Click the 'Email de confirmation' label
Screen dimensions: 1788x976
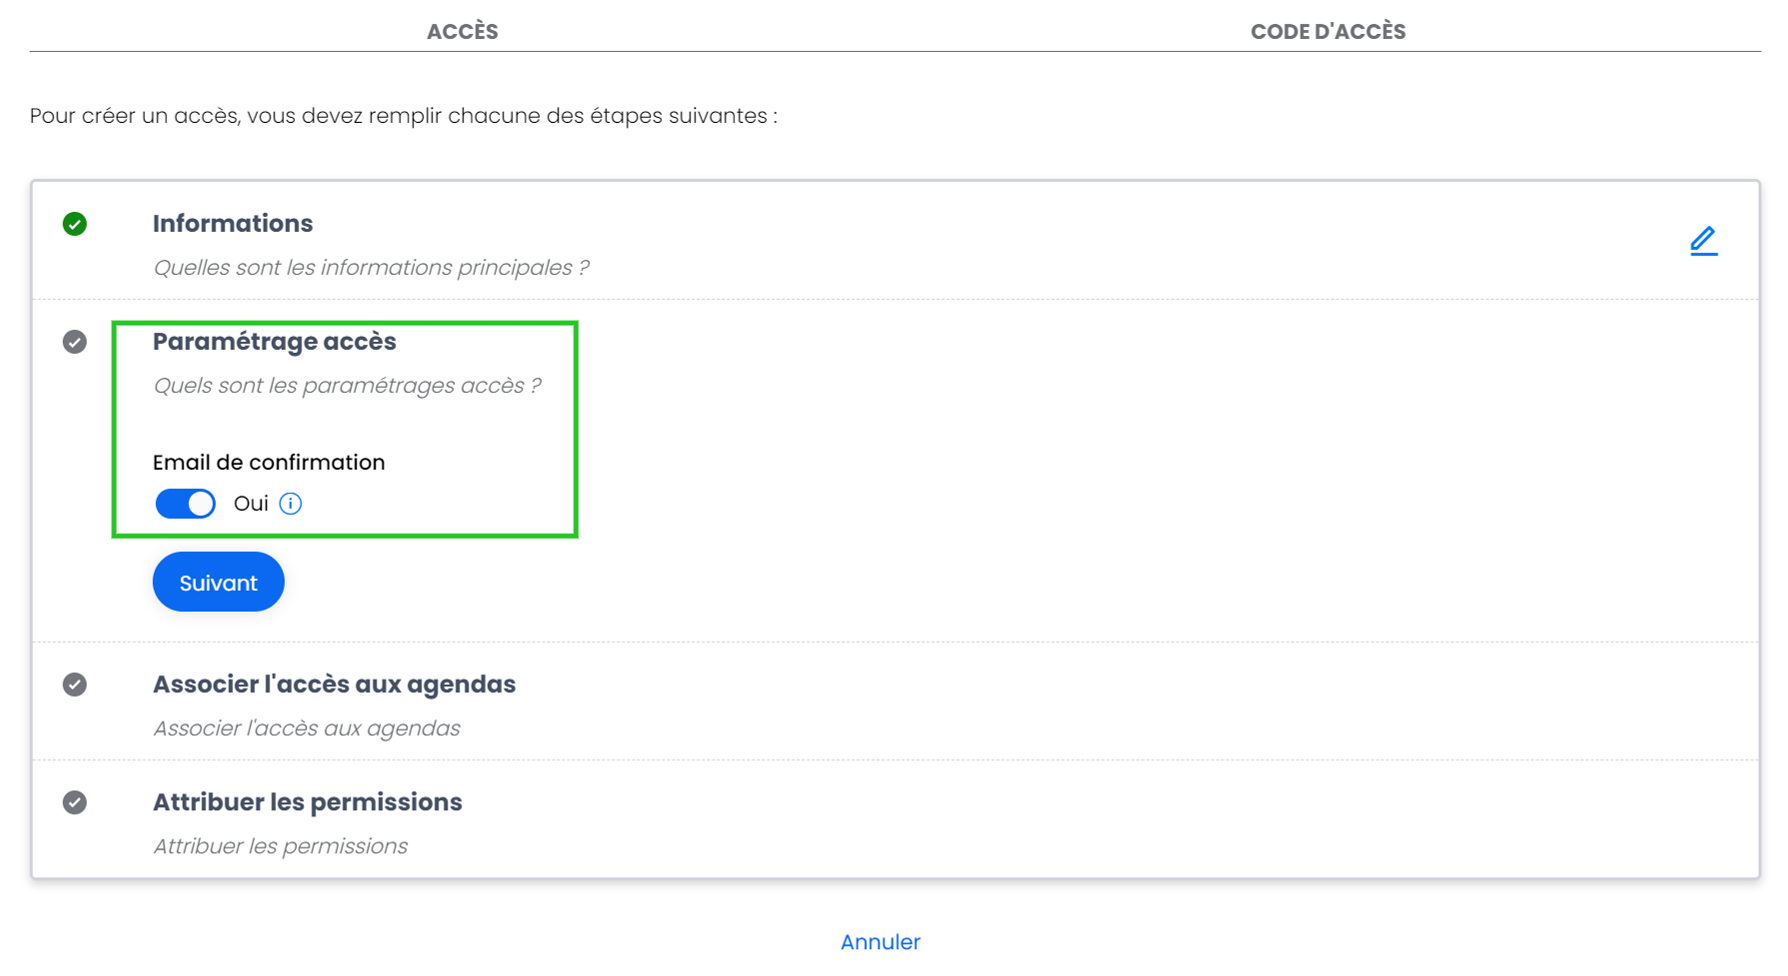(x=268, y=463)
